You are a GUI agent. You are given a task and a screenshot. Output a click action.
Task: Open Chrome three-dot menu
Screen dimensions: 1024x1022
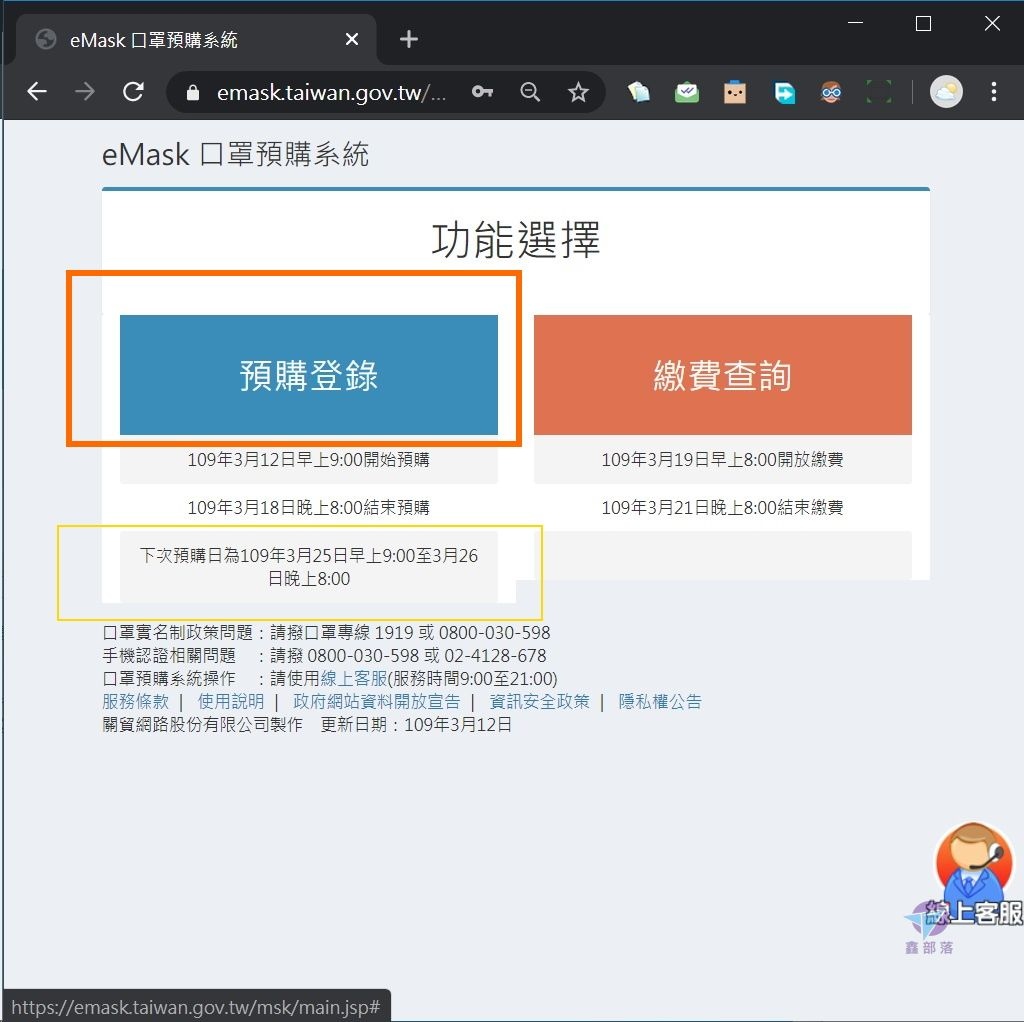tap(993, 91)
